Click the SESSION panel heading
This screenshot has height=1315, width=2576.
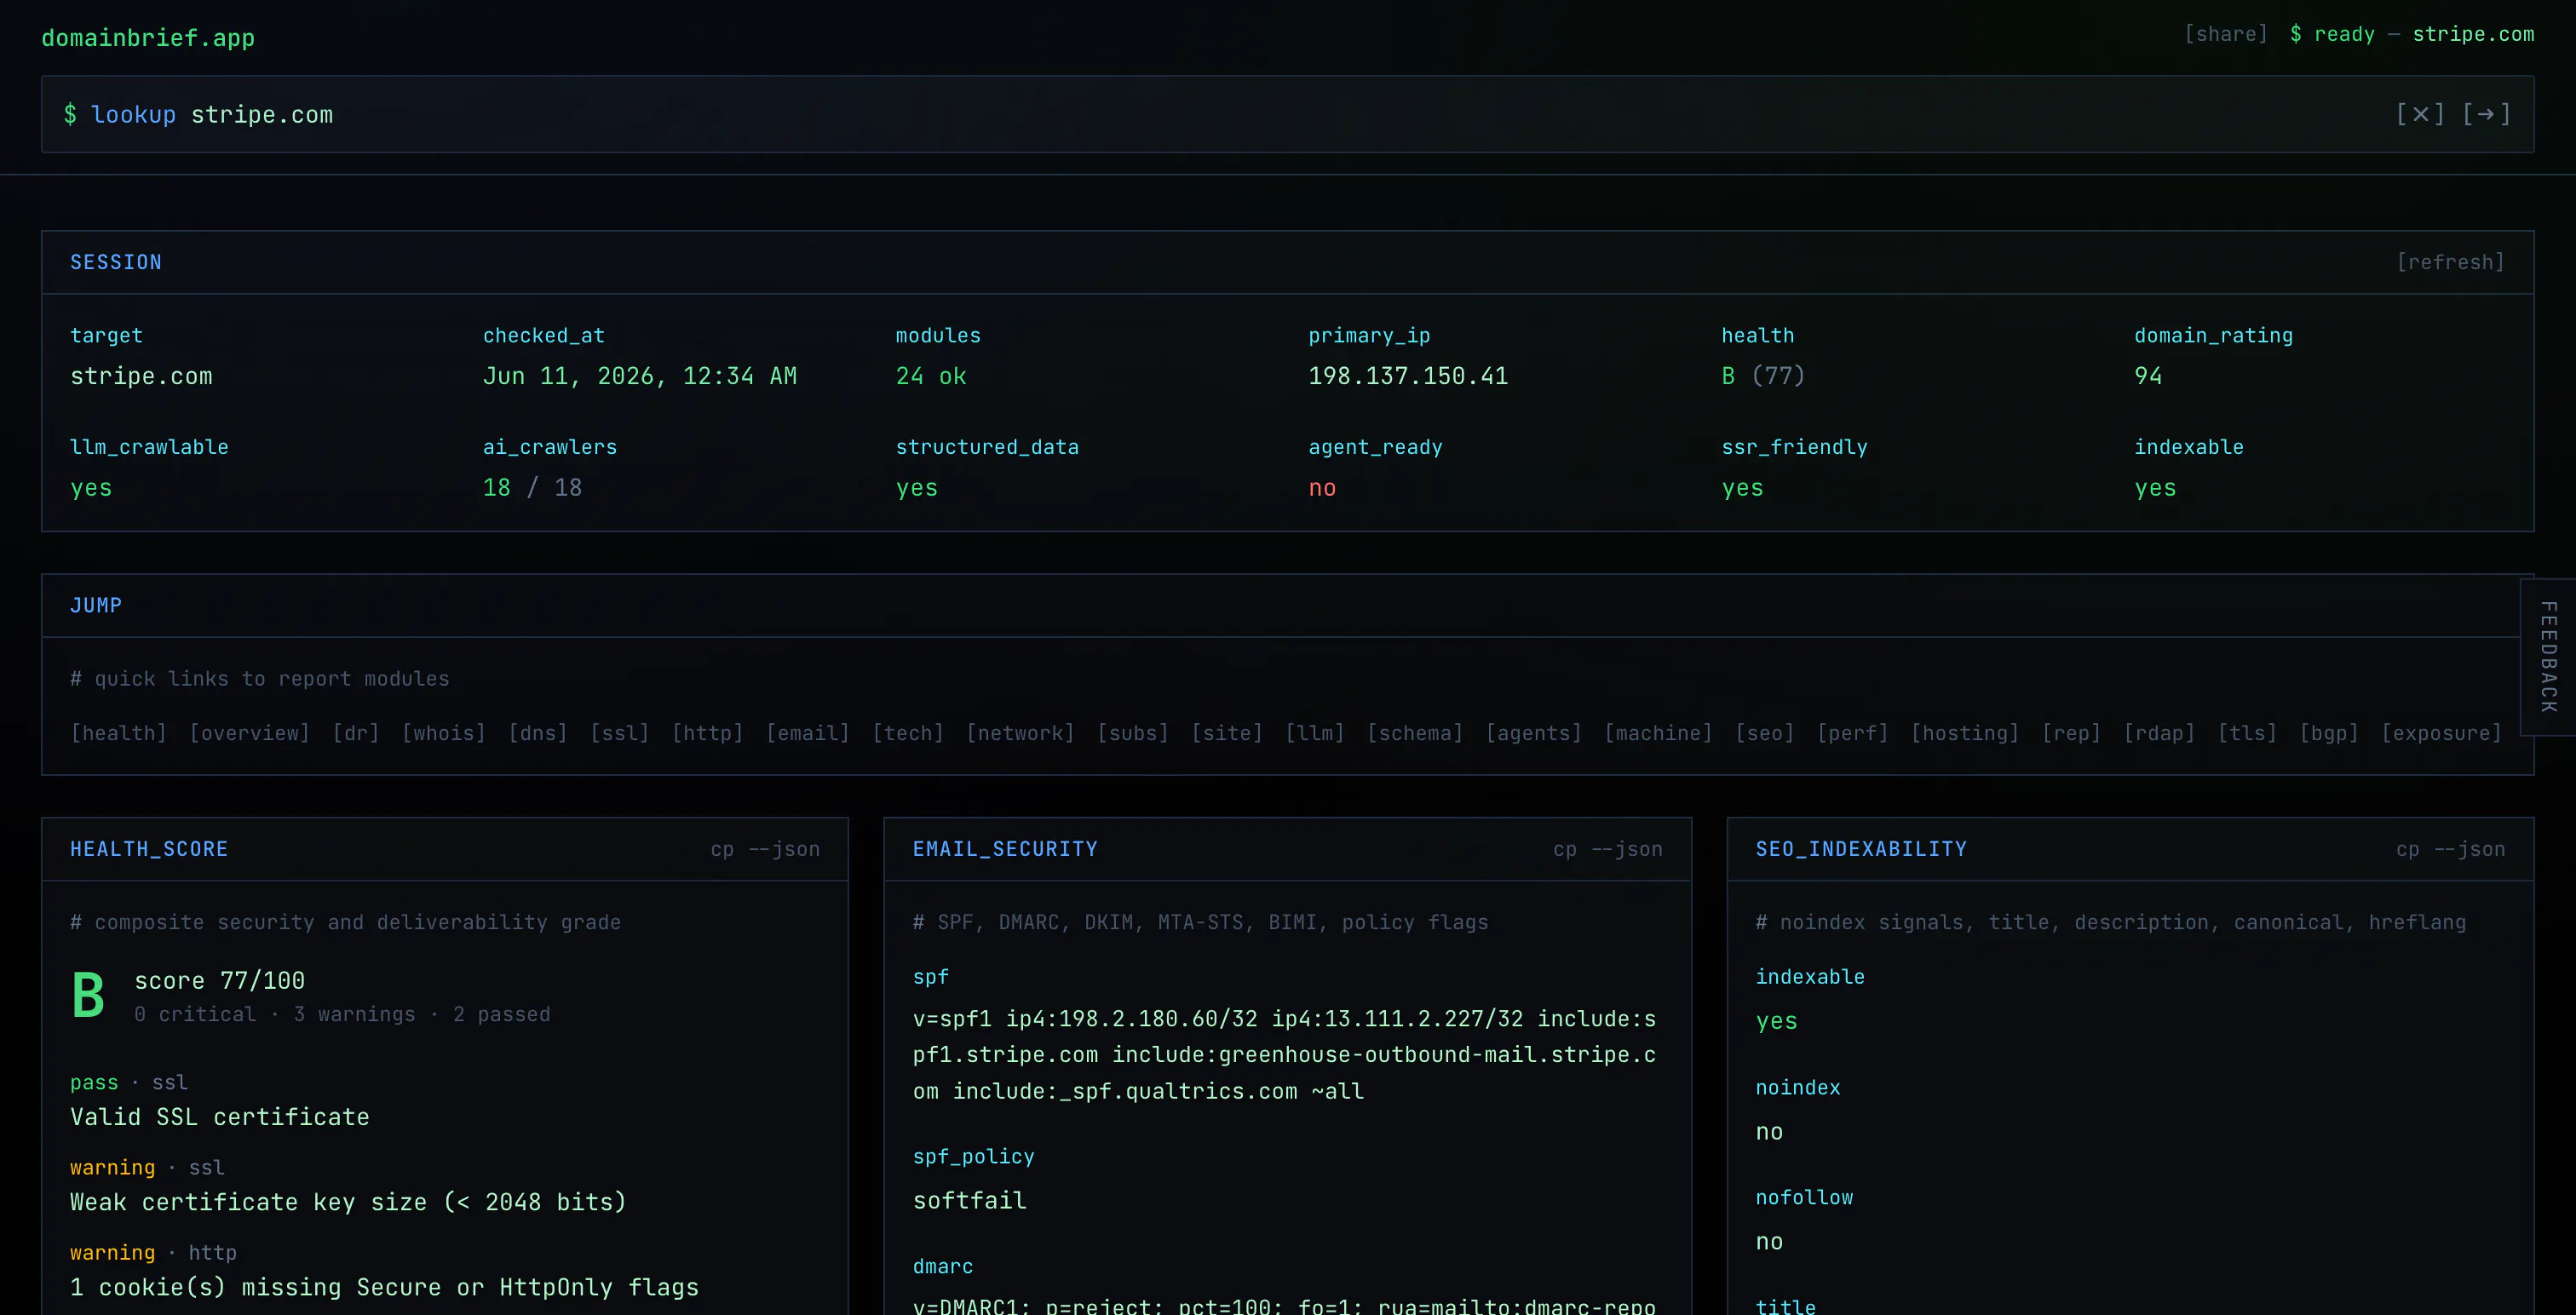(116, 262)
